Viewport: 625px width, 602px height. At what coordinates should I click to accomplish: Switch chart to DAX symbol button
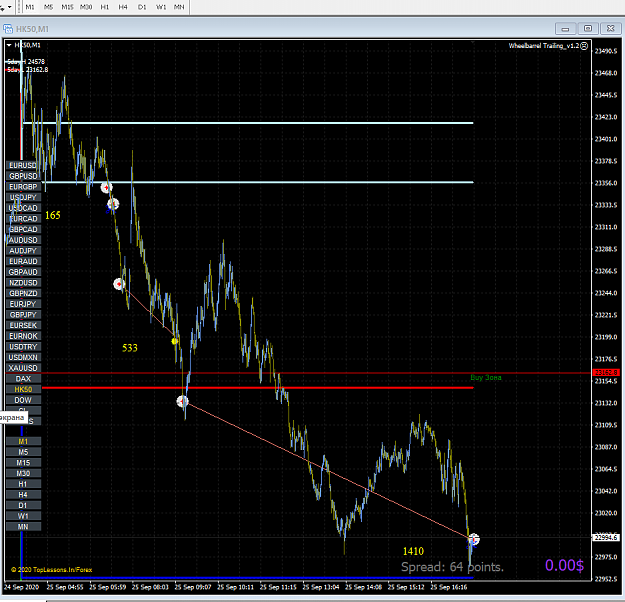23,379
